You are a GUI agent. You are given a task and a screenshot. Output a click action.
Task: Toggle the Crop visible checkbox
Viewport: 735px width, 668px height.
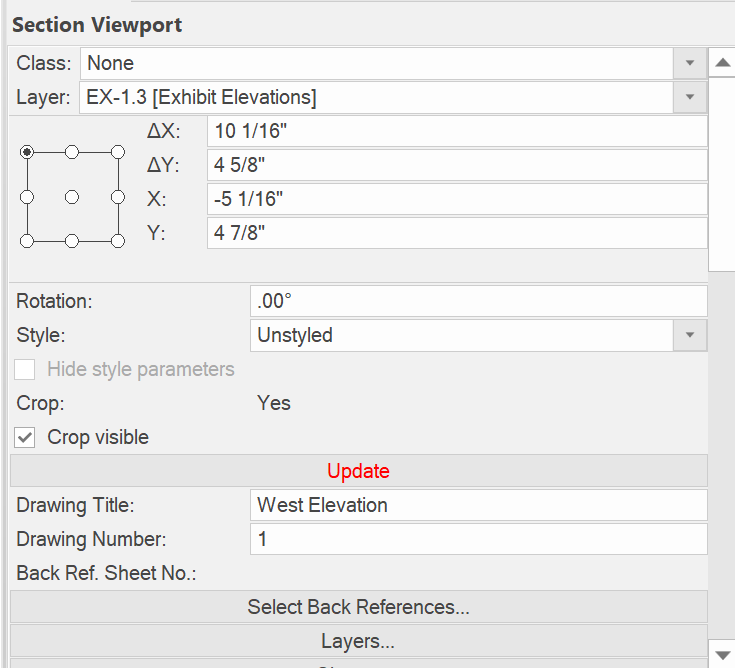point(26,437)
